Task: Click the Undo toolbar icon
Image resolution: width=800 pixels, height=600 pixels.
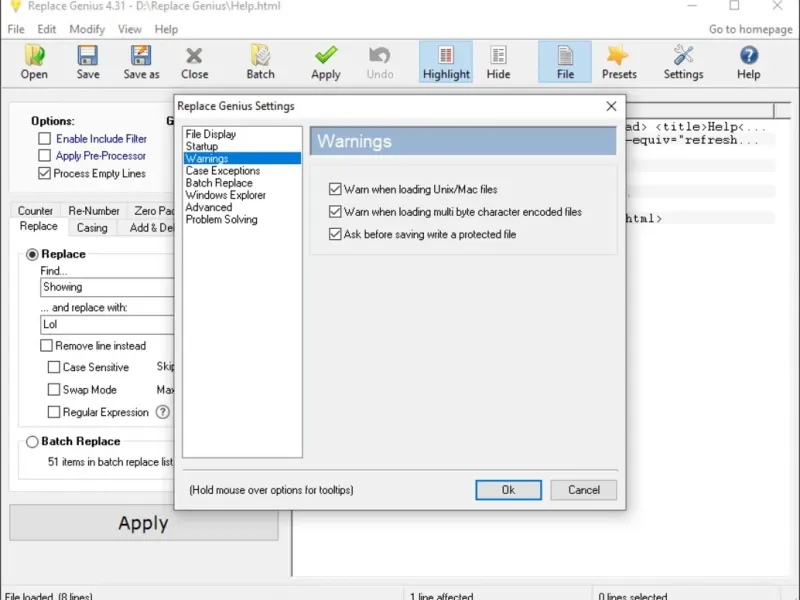Action: [380, 62]
